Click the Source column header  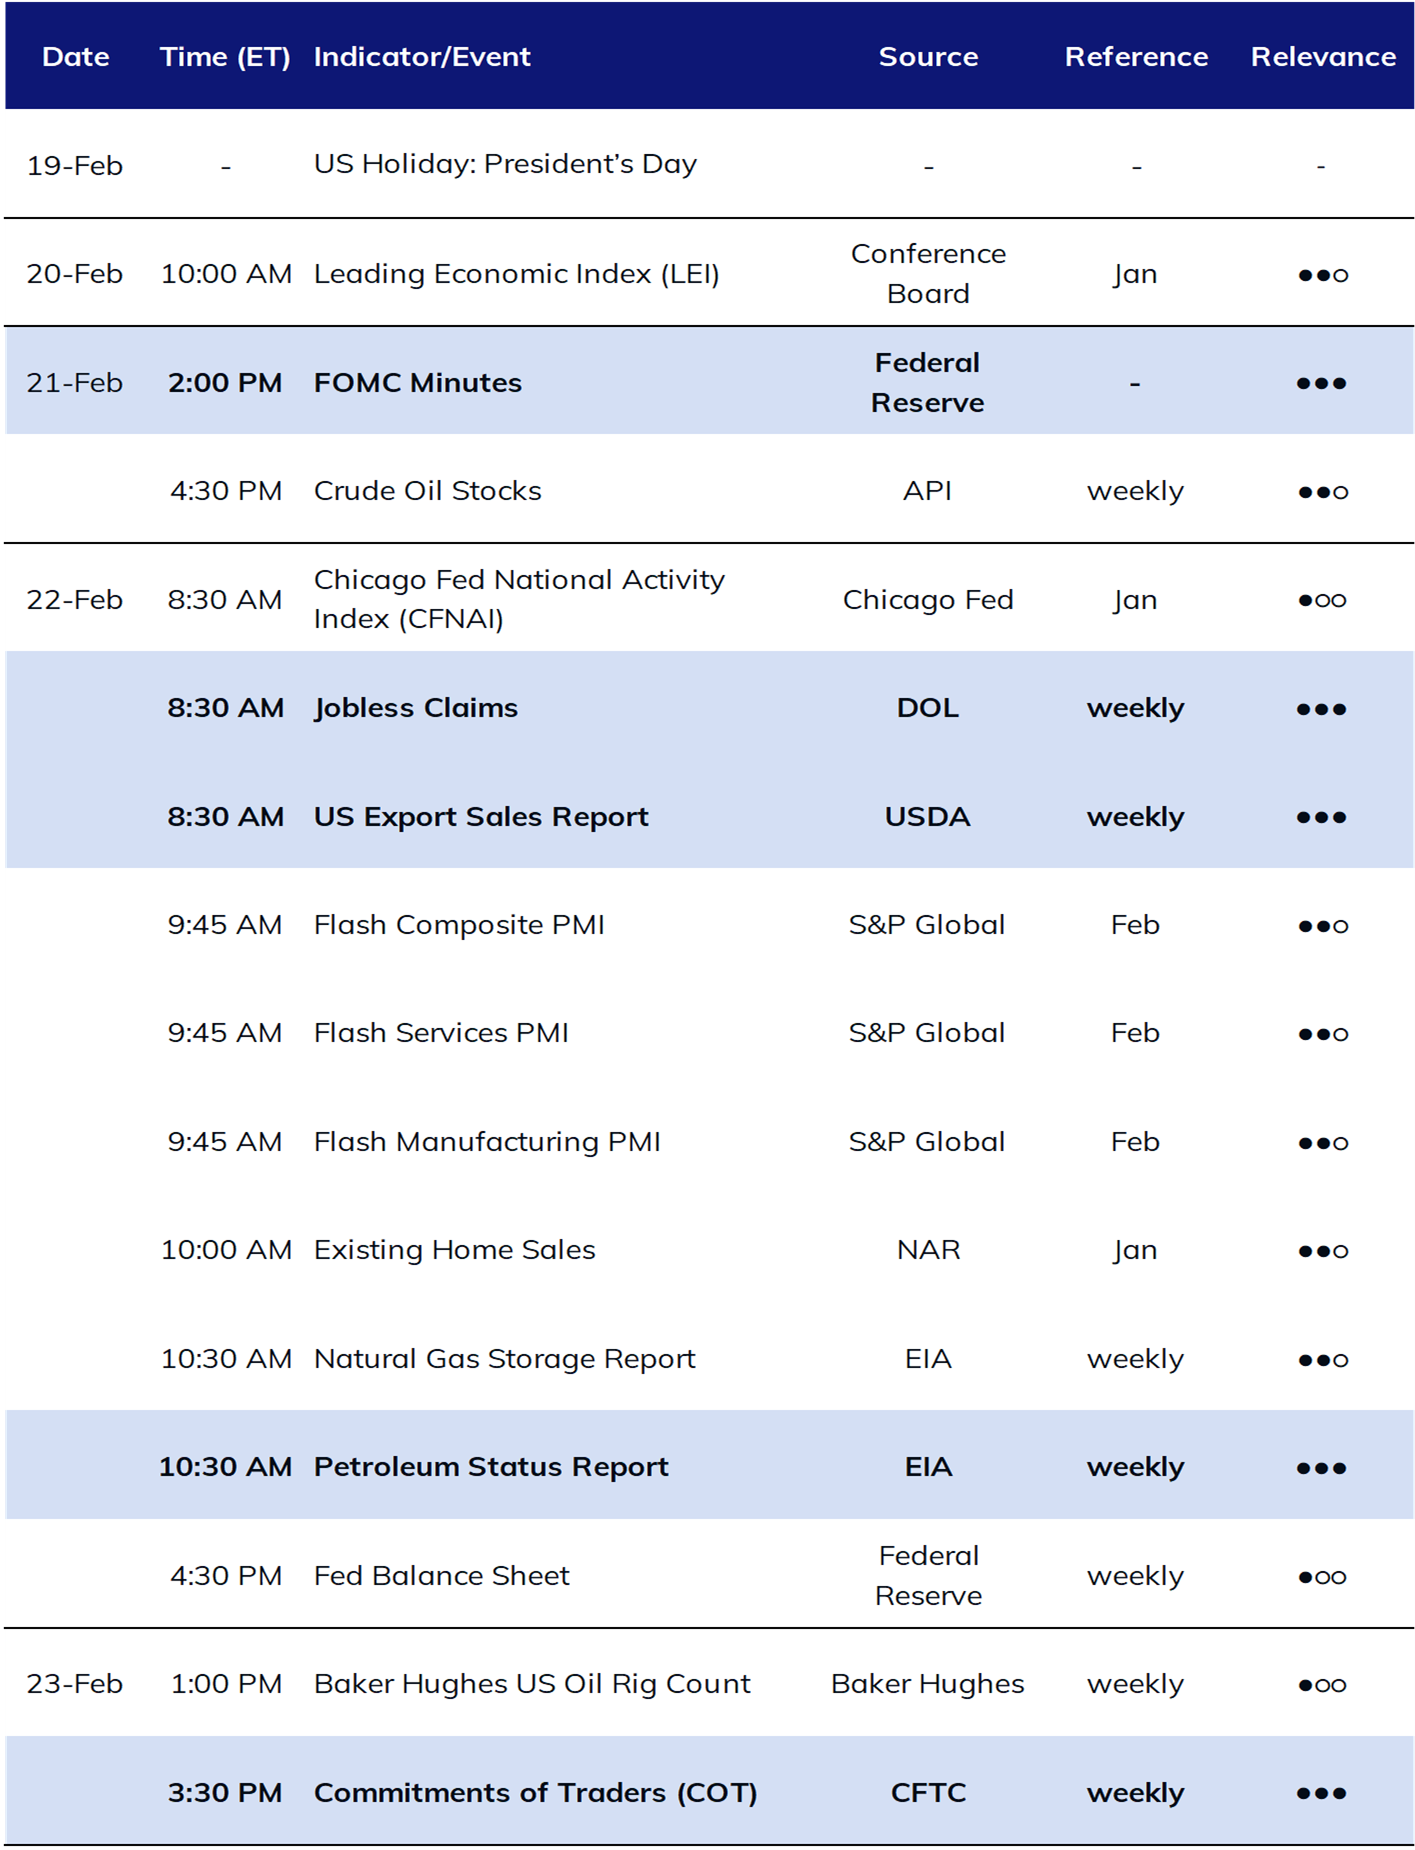click(928, 57)
